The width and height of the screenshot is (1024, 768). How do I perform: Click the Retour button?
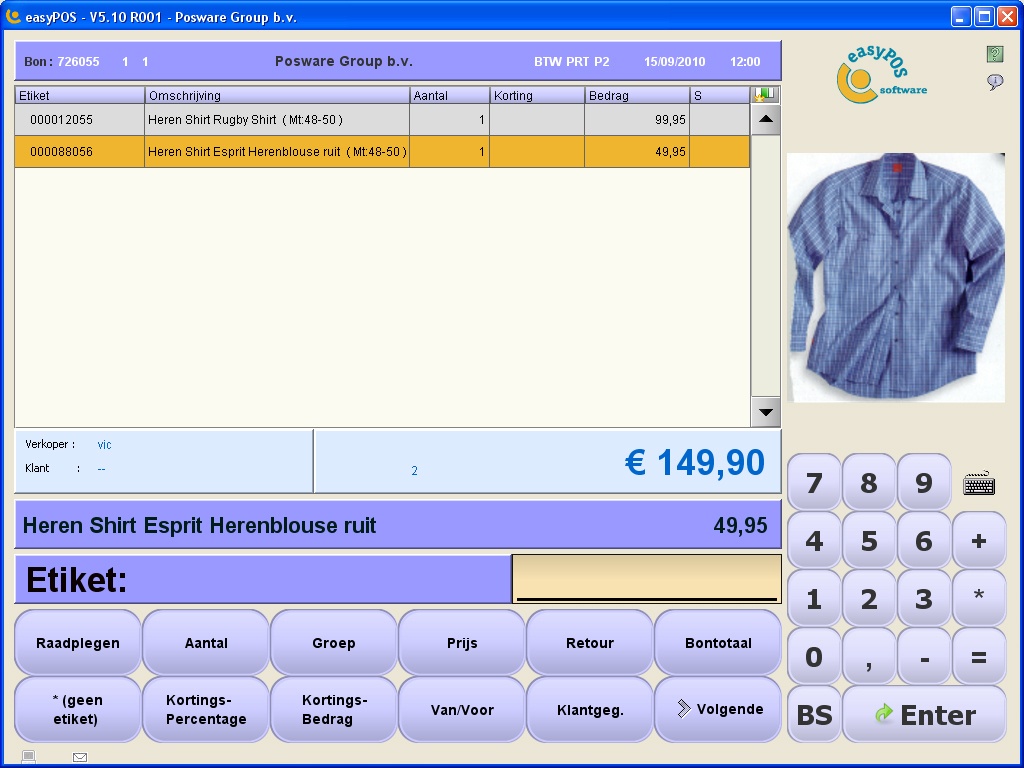(590, 643)
